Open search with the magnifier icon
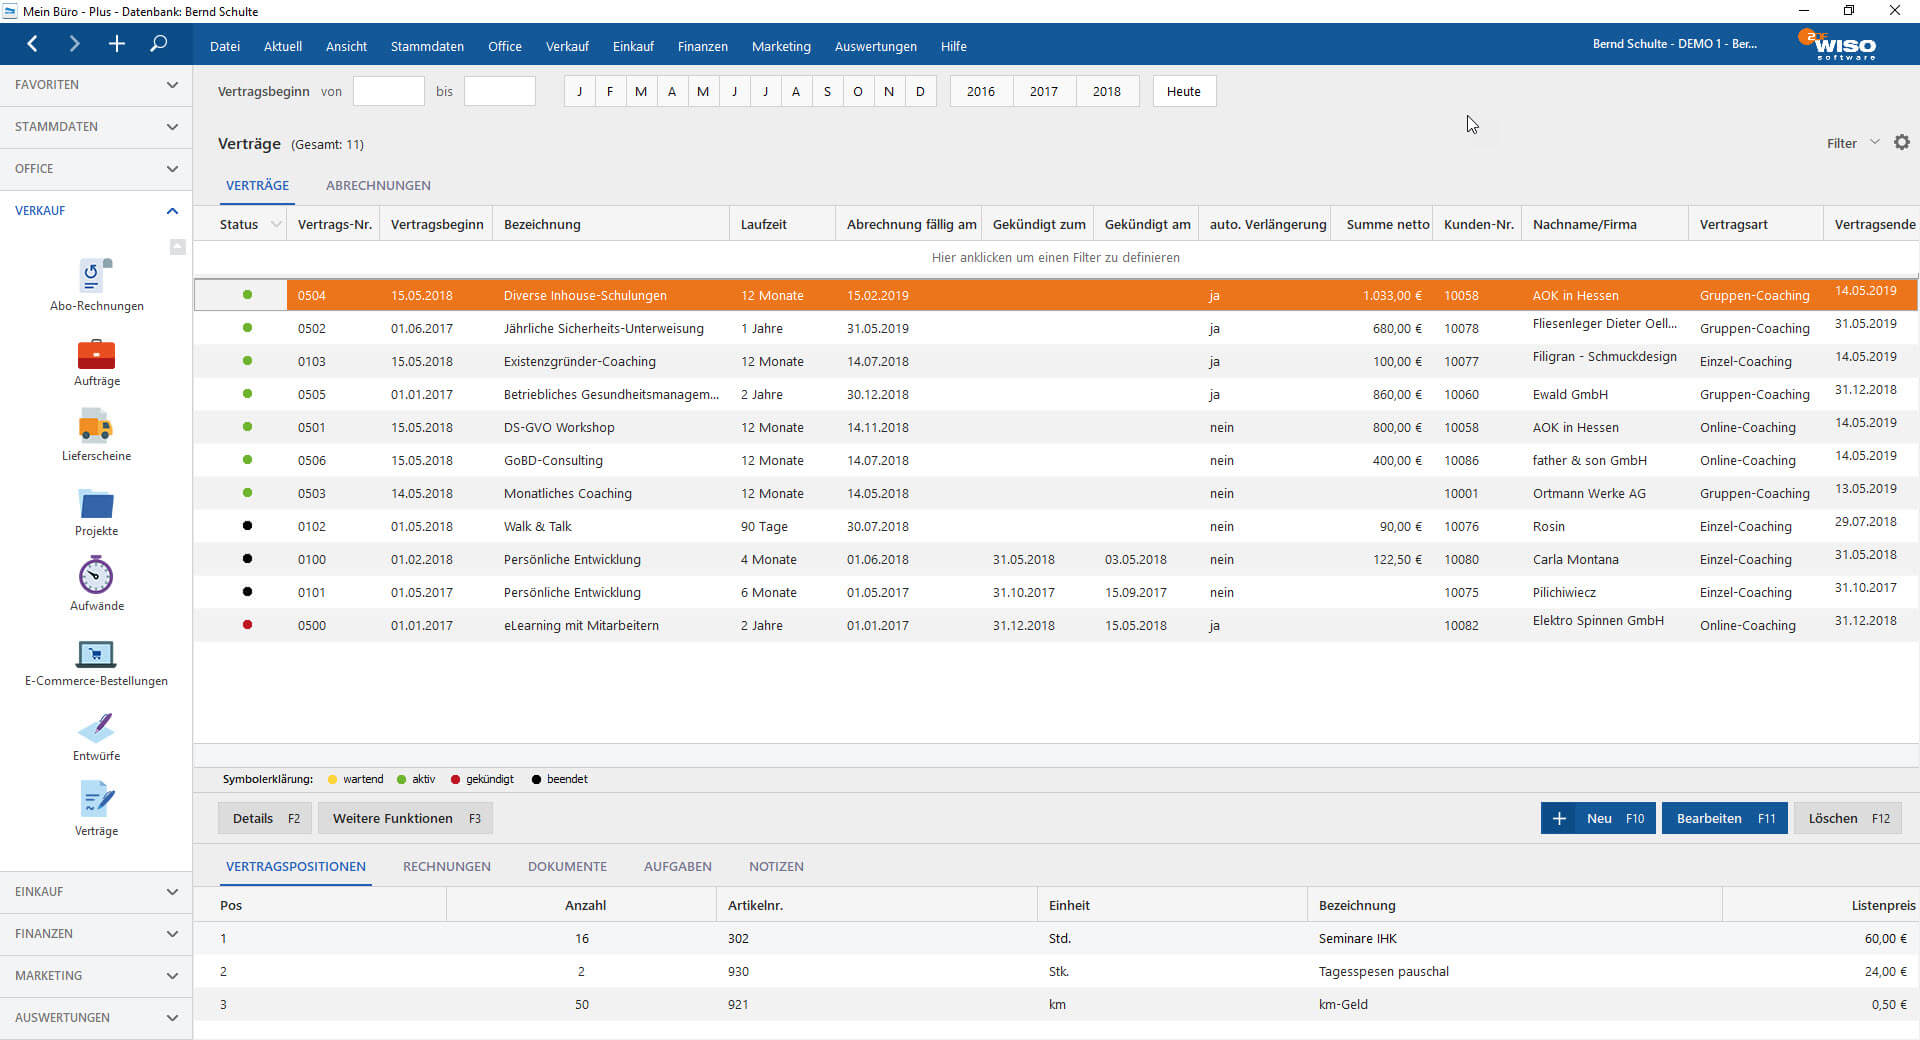This screenshot has width=1920, height=1040. click(x=158, y=44)
